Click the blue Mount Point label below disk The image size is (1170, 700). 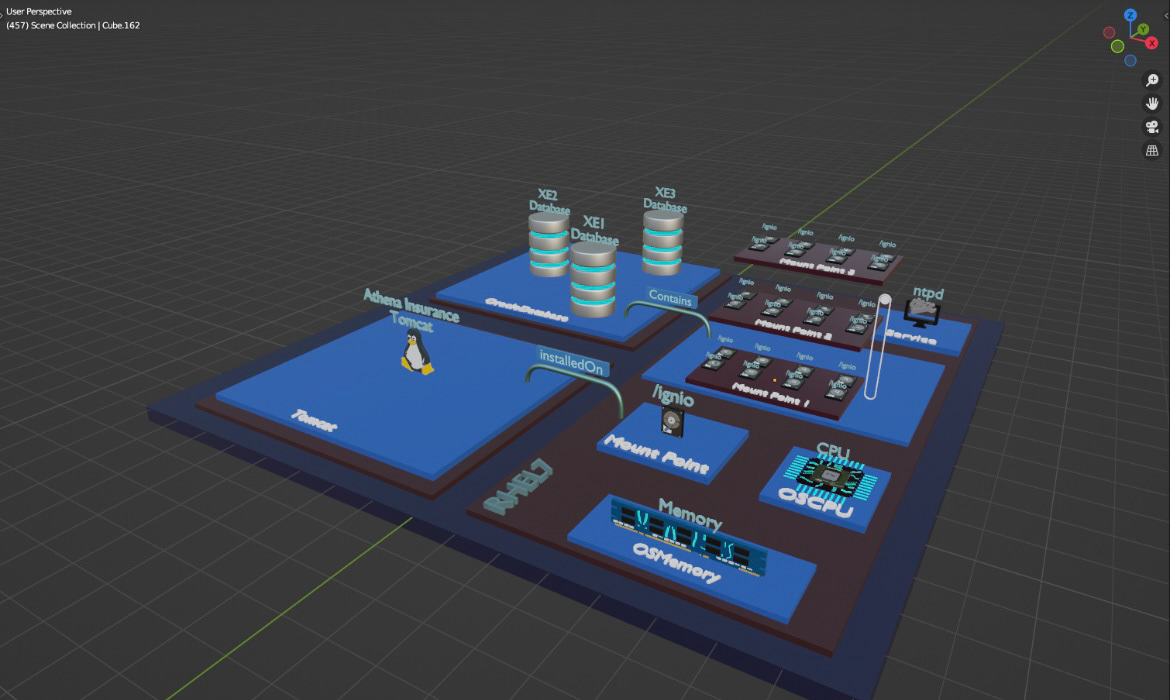tap(656, 454)
